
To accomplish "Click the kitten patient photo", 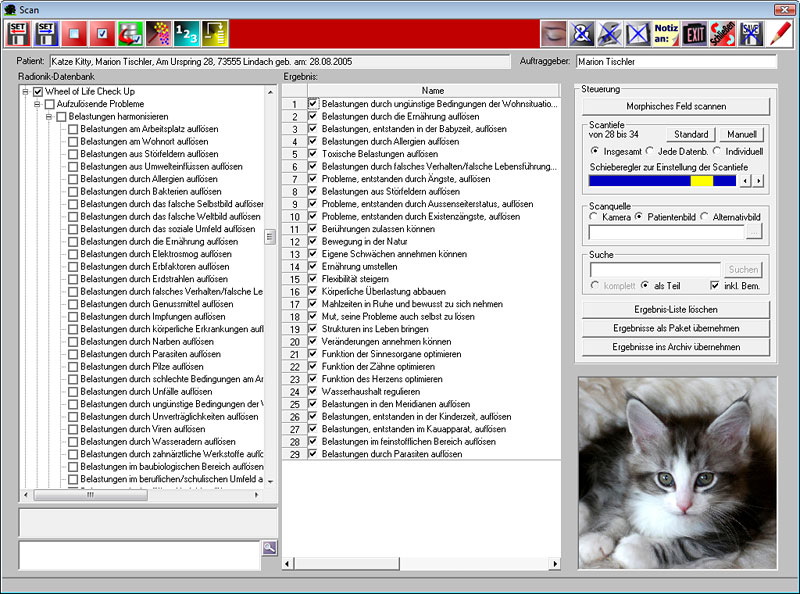I will [x=678, y=473].
